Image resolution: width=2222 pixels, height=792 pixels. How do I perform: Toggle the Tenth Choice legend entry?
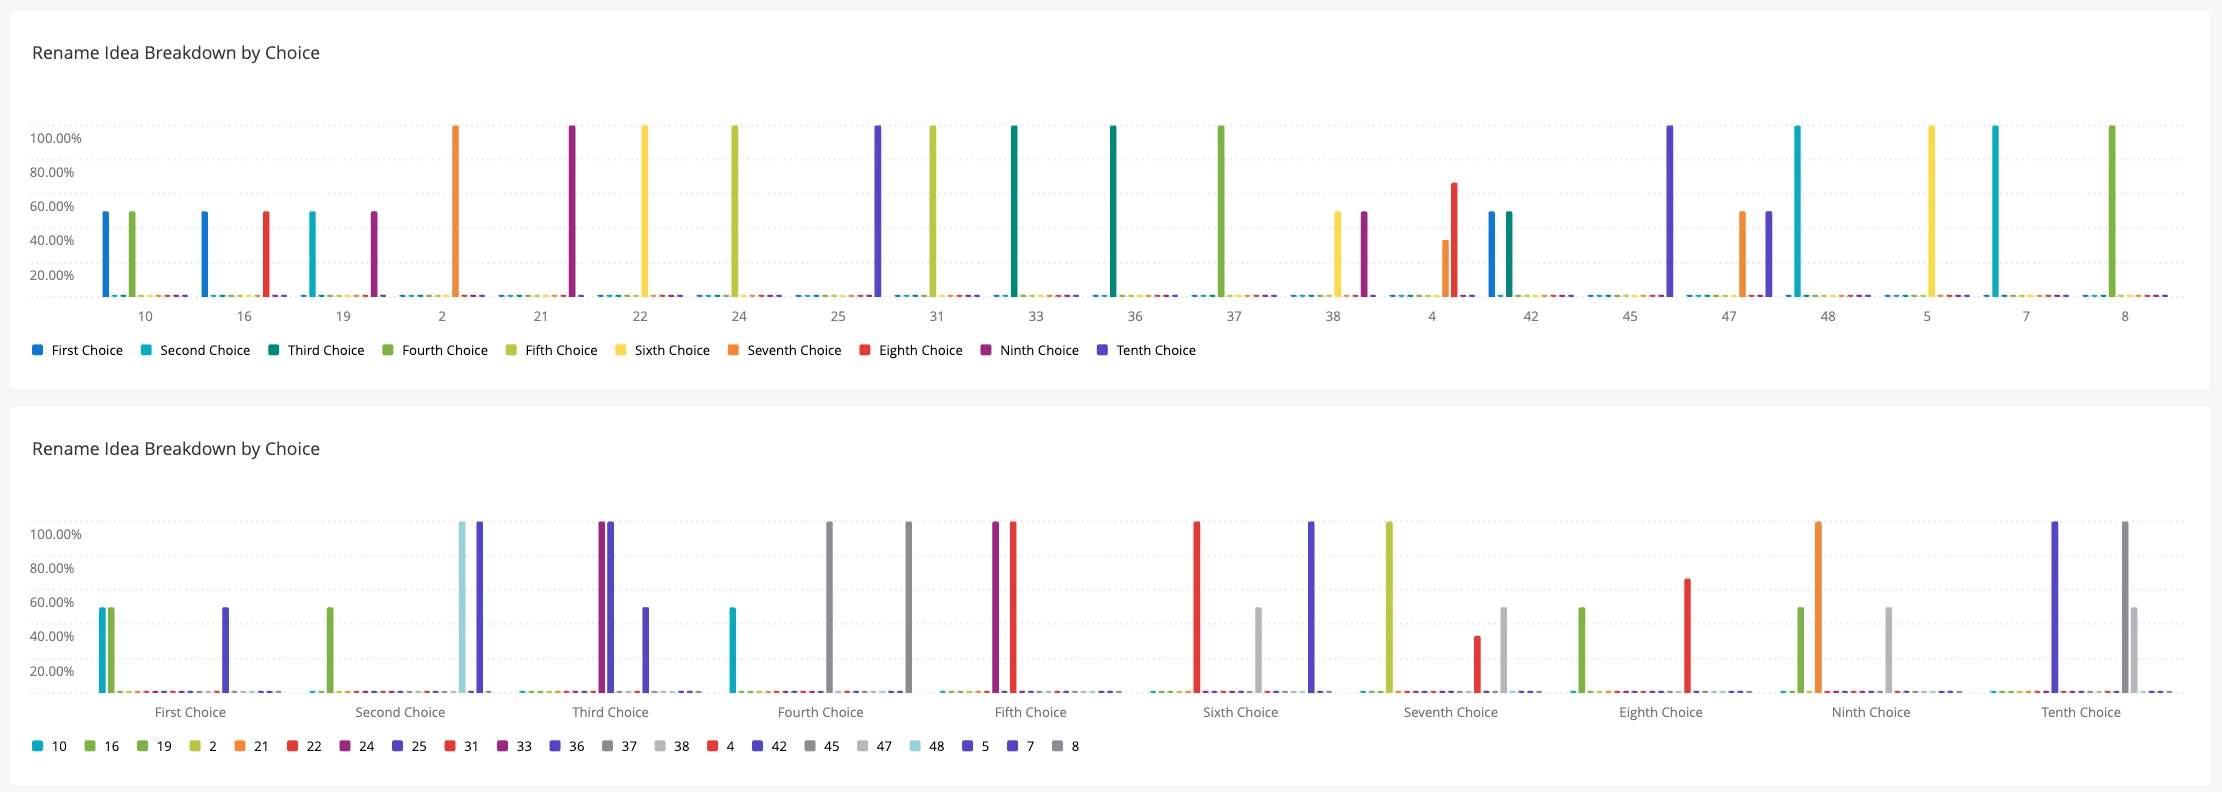pos(1146,350)
